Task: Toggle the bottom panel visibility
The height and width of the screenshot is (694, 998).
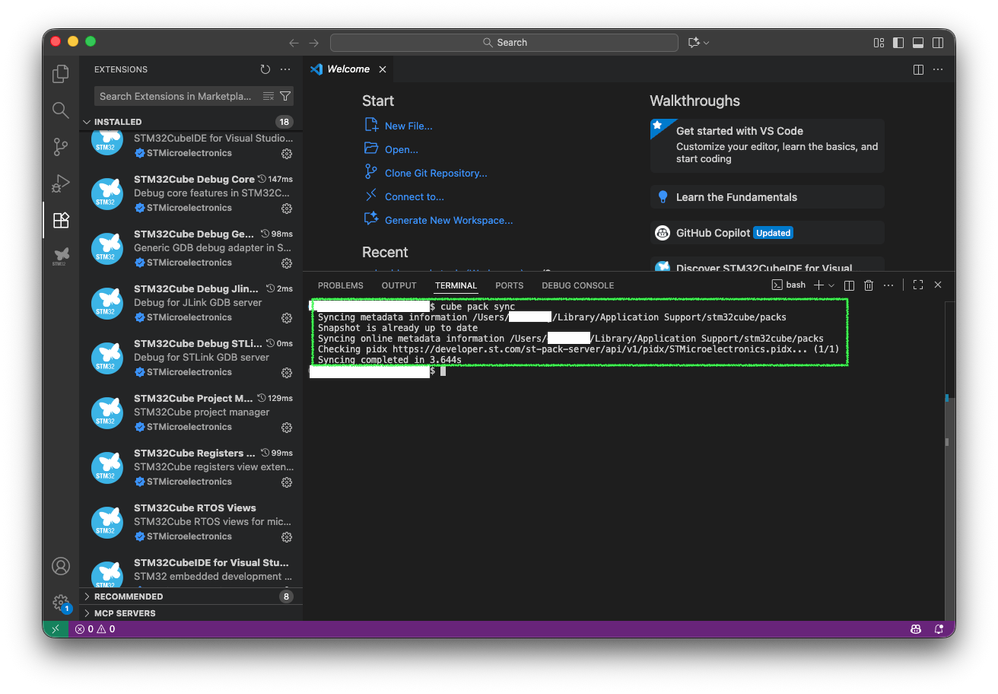Action: click(x=918, y=43)
